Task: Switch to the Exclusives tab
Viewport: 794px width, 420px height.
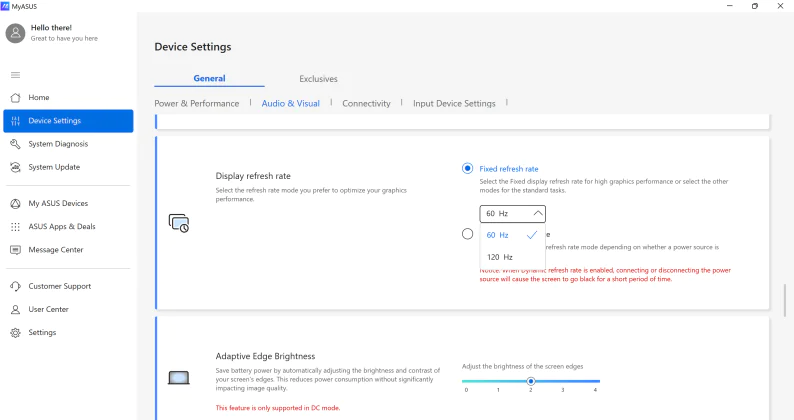Action: (x=318, y=79)
